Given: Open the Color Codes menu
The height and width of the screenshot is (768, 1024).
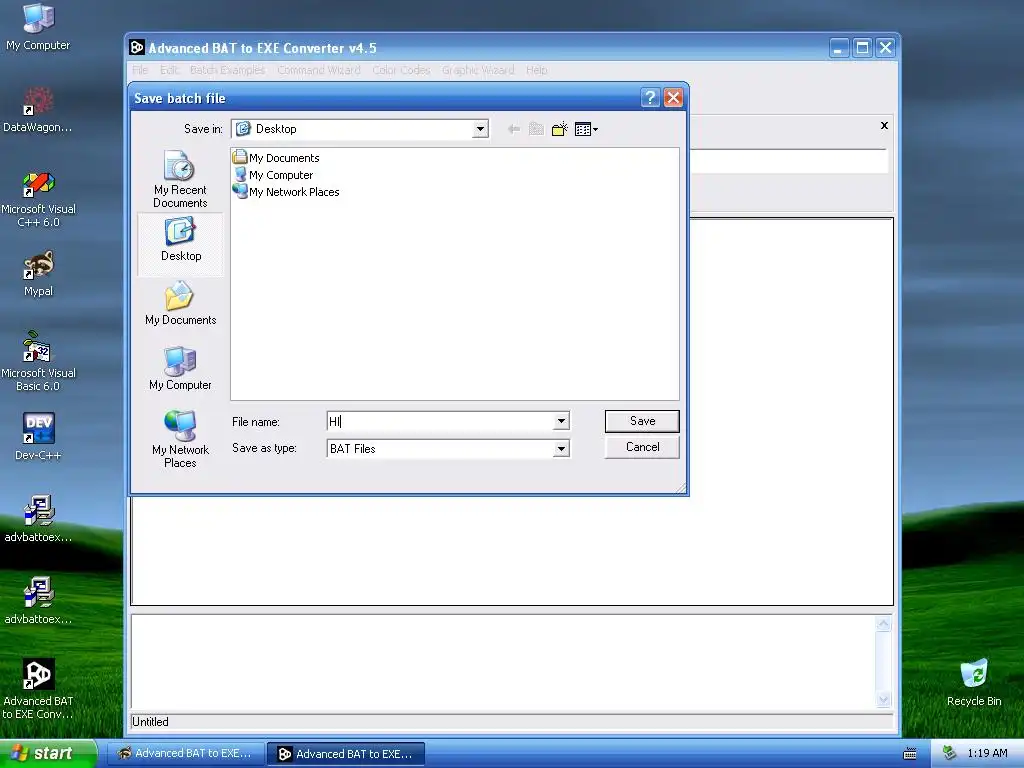Looking at the screenshot, I should coord(401,70).
